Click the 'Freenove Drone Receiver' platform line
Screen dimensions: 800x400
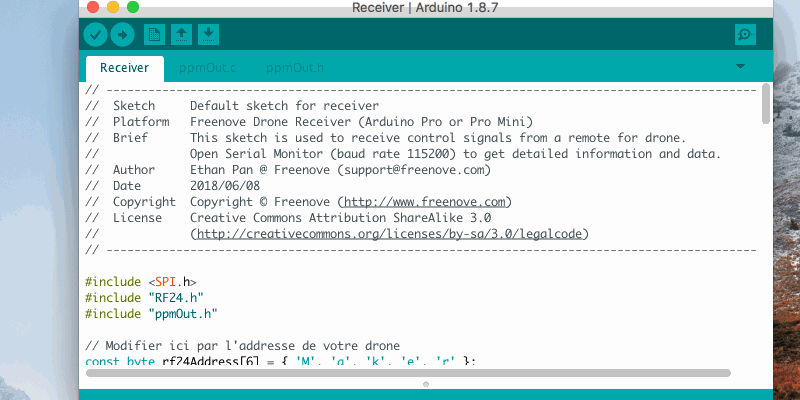(x=362, y=122)
